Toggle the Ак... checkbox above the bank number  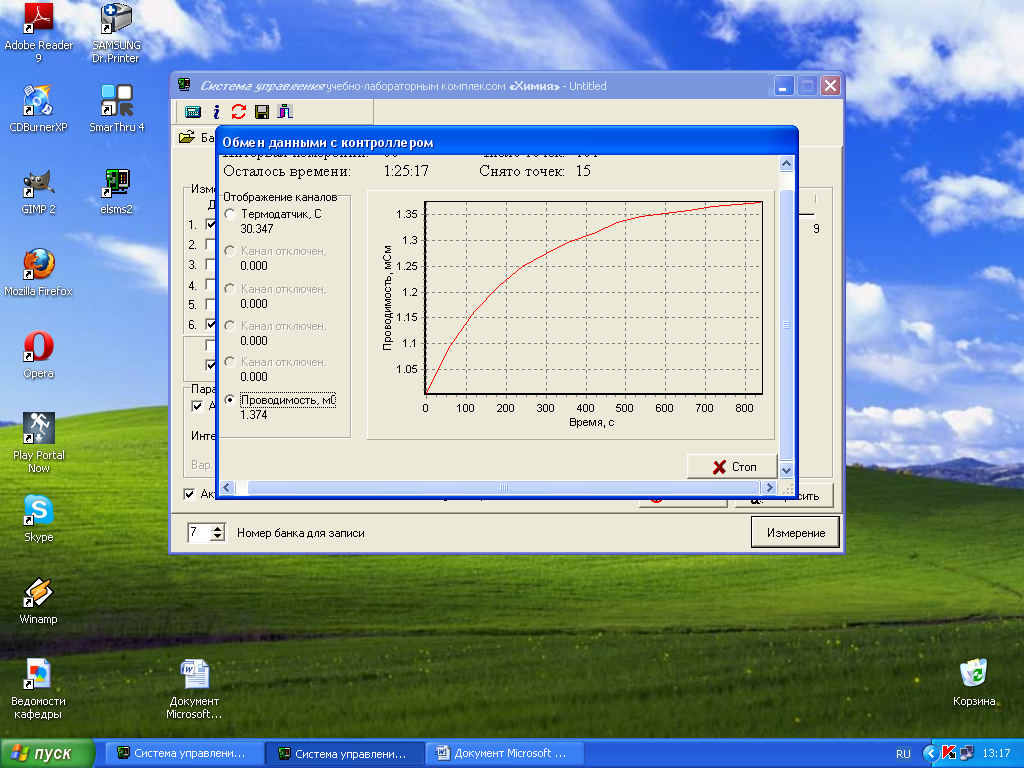tap(189, 494)
